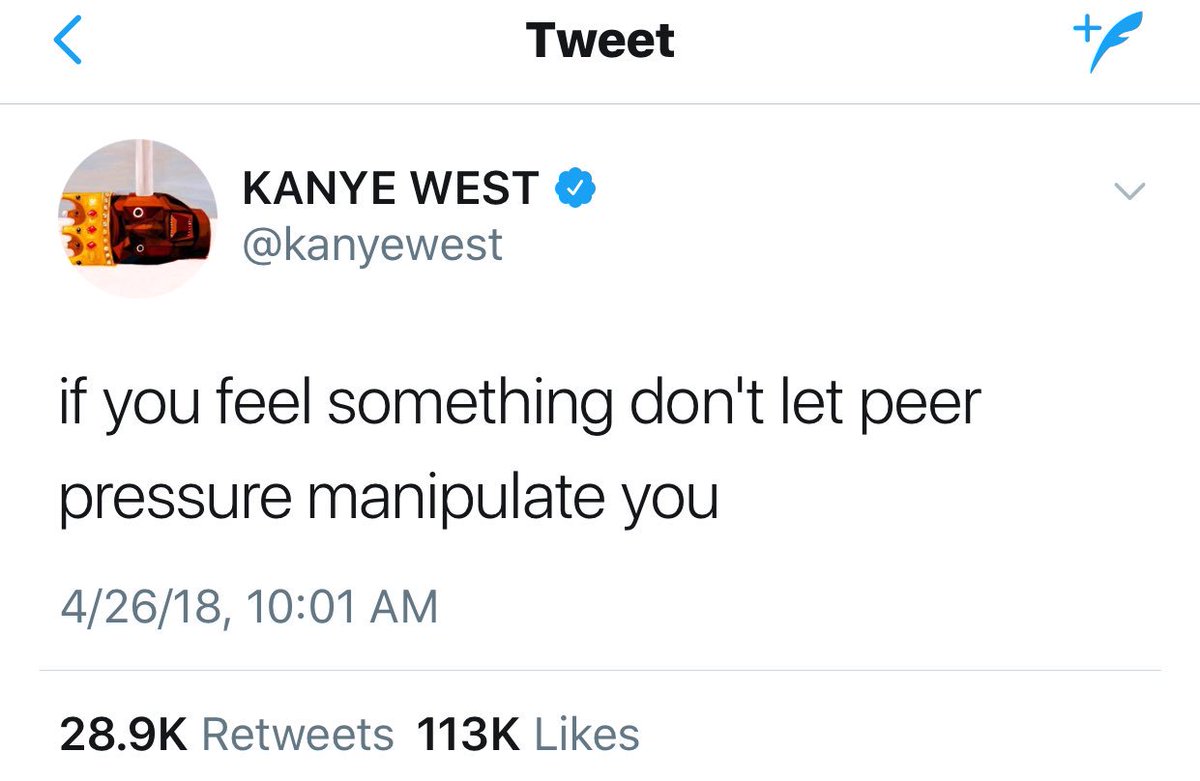Open the KANYE WEST display name
This screenshot has height=781, width=1200.
[391, 188]
